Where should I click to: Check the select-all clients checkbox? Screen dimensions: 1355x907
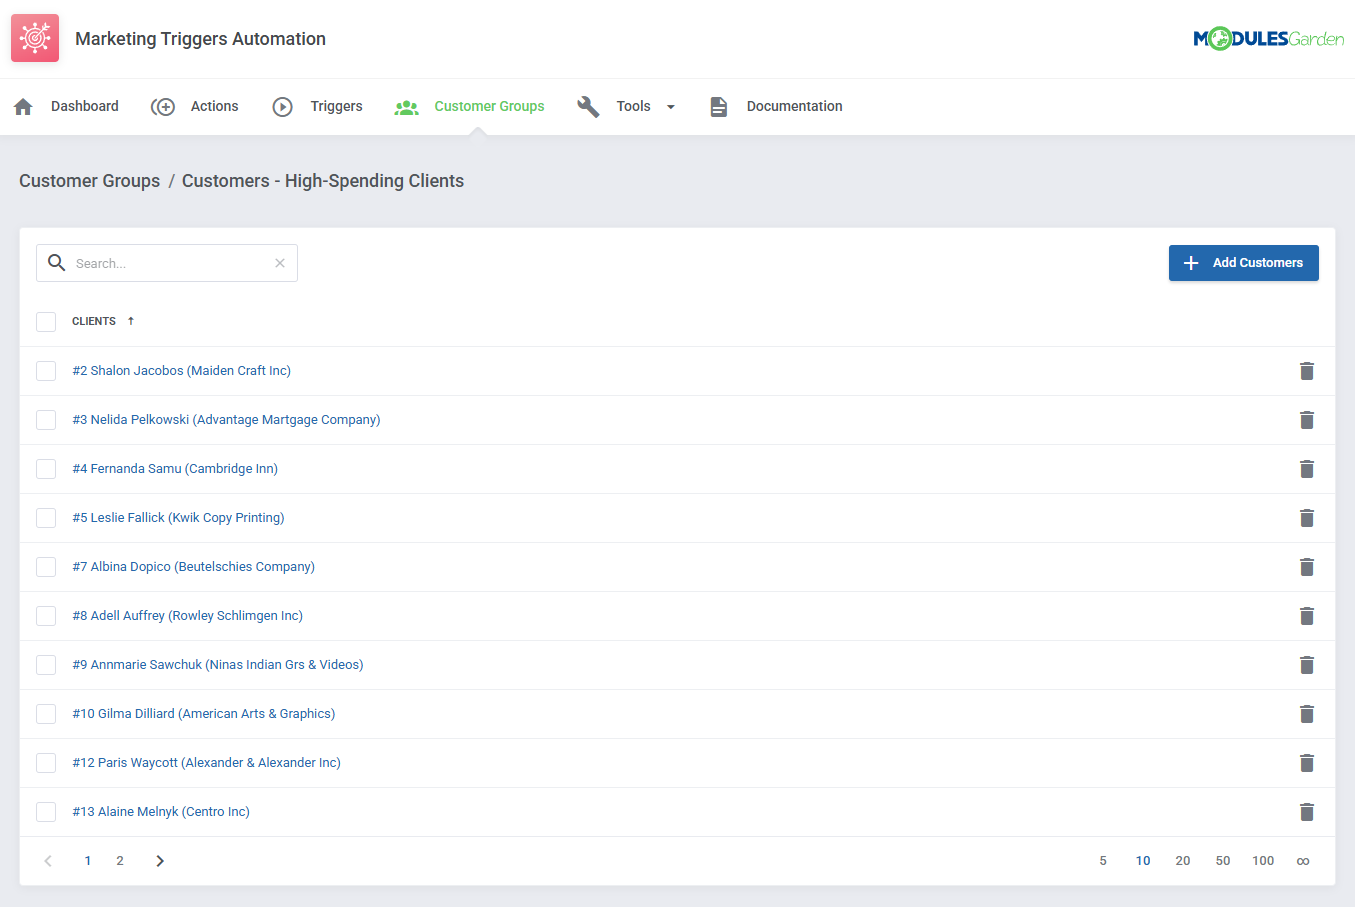click(46, 321)
